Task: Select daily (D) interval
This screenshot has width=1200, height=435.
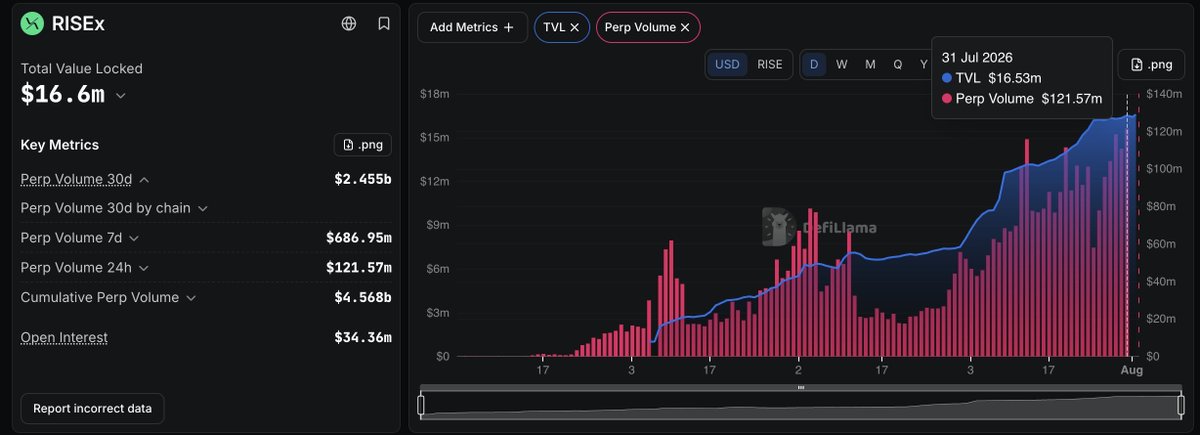Action: (x=814, y=64)
